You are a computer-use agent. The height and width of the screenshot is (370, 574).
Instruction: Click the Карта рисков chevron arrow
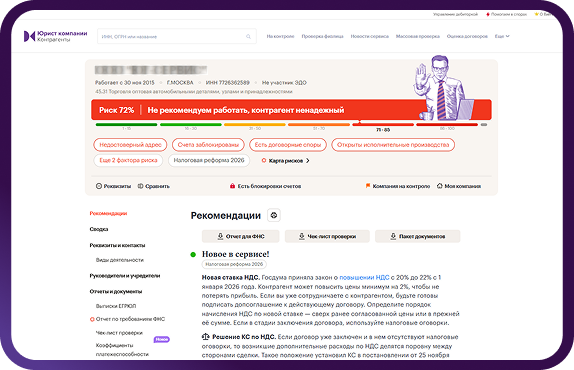(x=308, y=161)
